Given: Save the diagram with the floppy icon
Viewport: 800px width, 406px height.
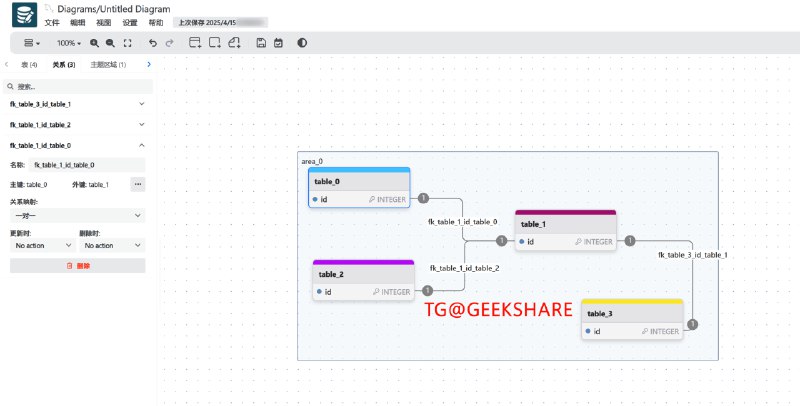Looking at the screenshot, I should coord(261,43).
